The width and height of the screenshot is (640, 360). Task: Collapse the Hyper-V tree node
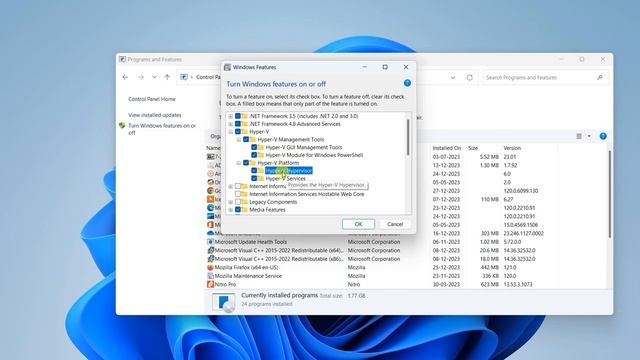click(231, 132)
